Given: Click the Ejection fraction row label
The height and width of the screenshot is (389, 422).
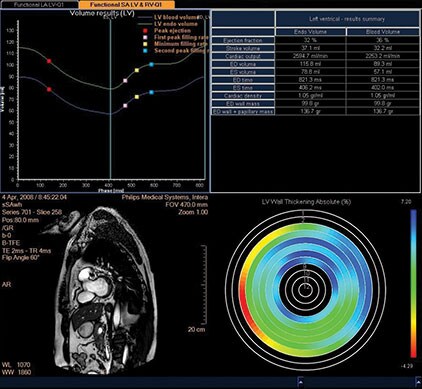Looking at the screenshot, I should [243, 40].
